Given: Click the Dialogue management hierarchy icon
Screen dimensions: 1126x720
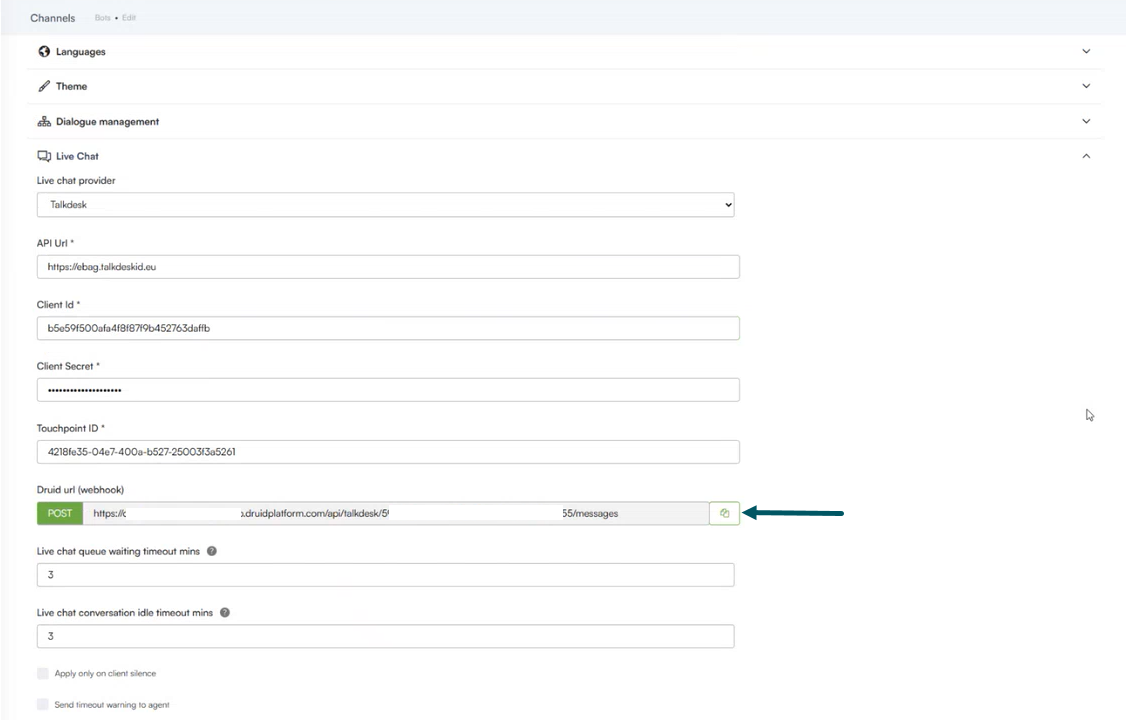Looking at the screenshot, I should click(43, 122).
